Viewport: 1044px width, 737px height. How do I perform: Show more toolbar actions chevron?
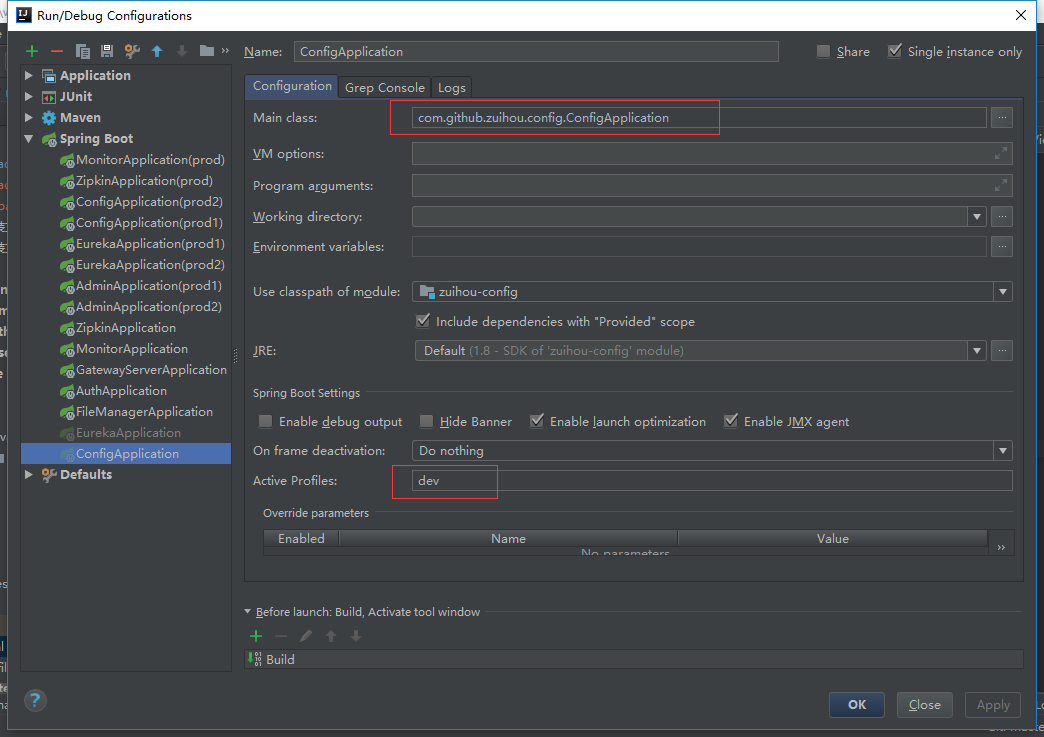(225, 51)
